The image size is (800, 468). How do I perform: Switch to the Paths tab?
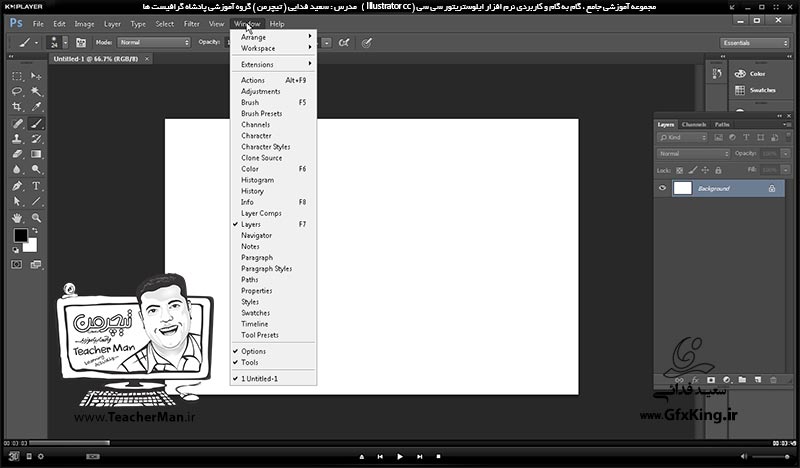click(721, 125)
